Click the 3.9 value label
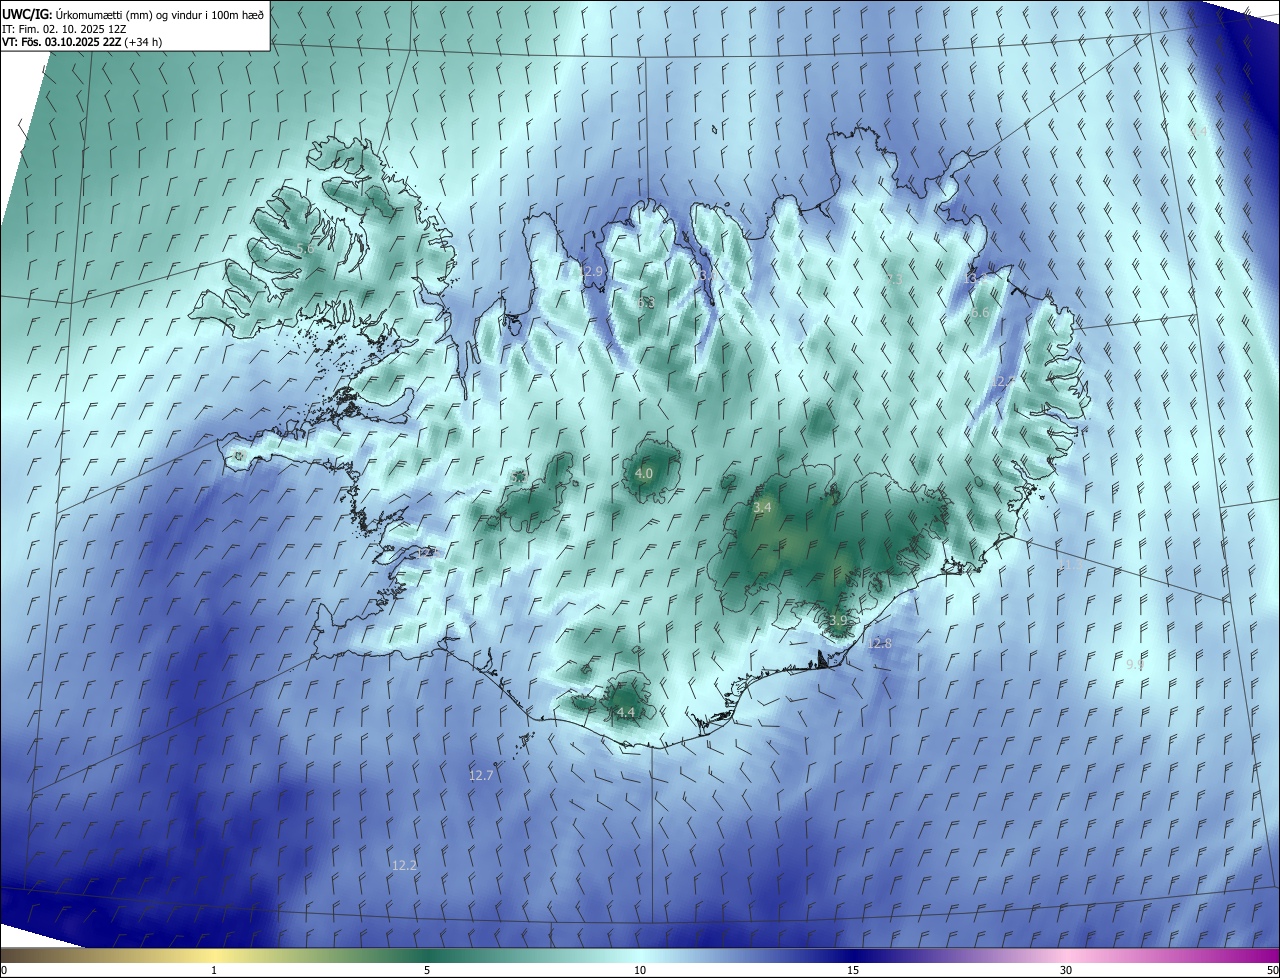This screenshot has height=978, width=1280. (838, 620)
